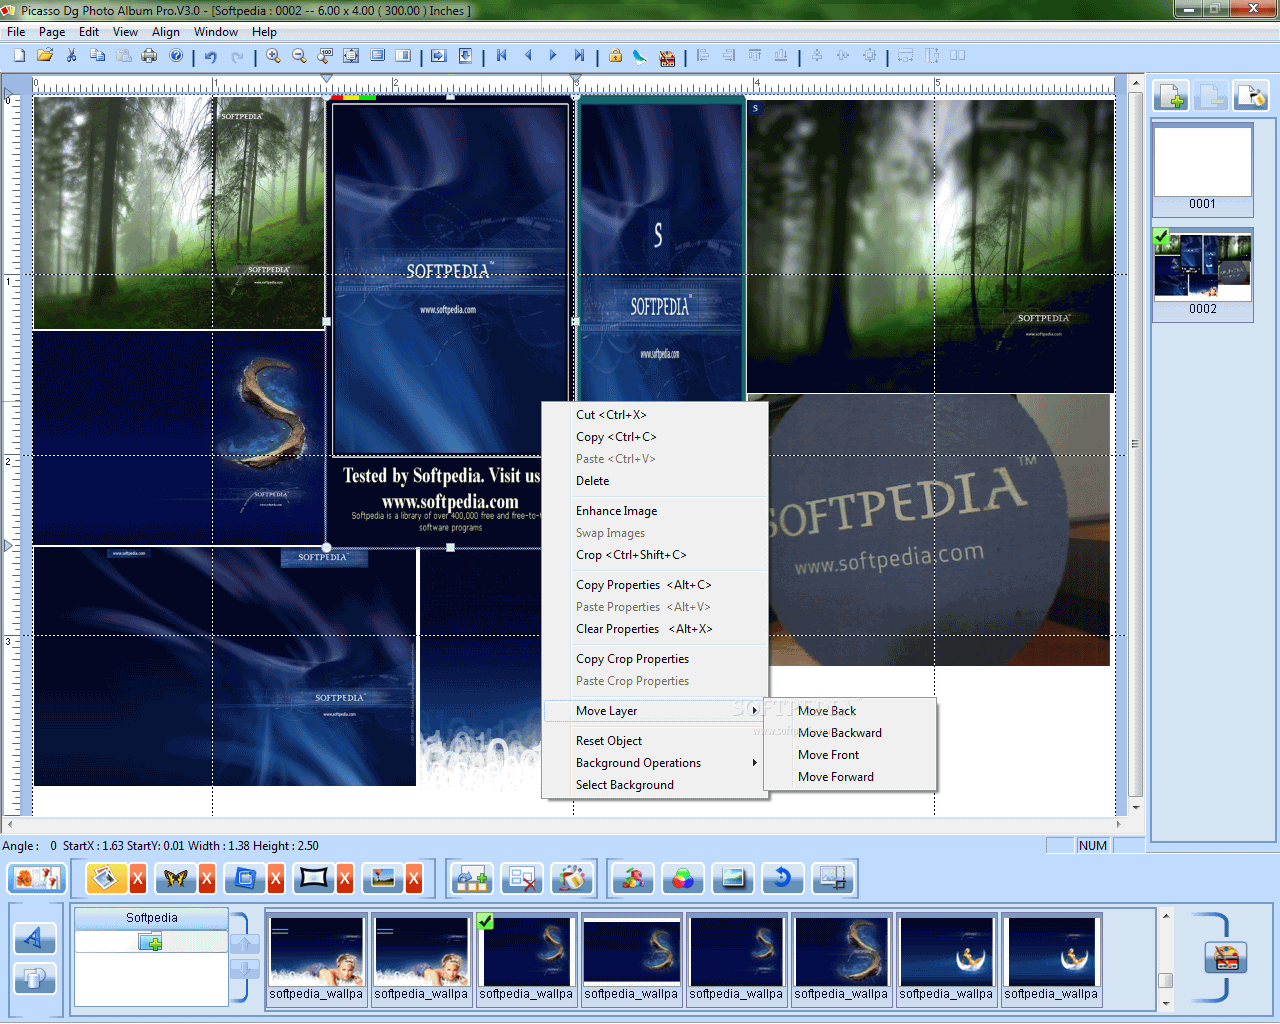Click the vertical canvas scrollbar down arrow
The image size is (1280, 1024).
(1136, 807)
